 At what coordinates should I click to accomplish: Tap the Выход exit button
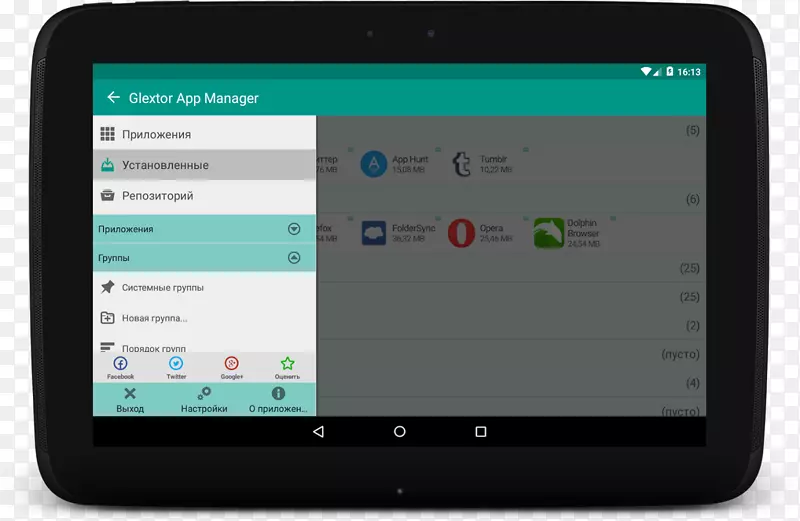[x=130, y=400]
